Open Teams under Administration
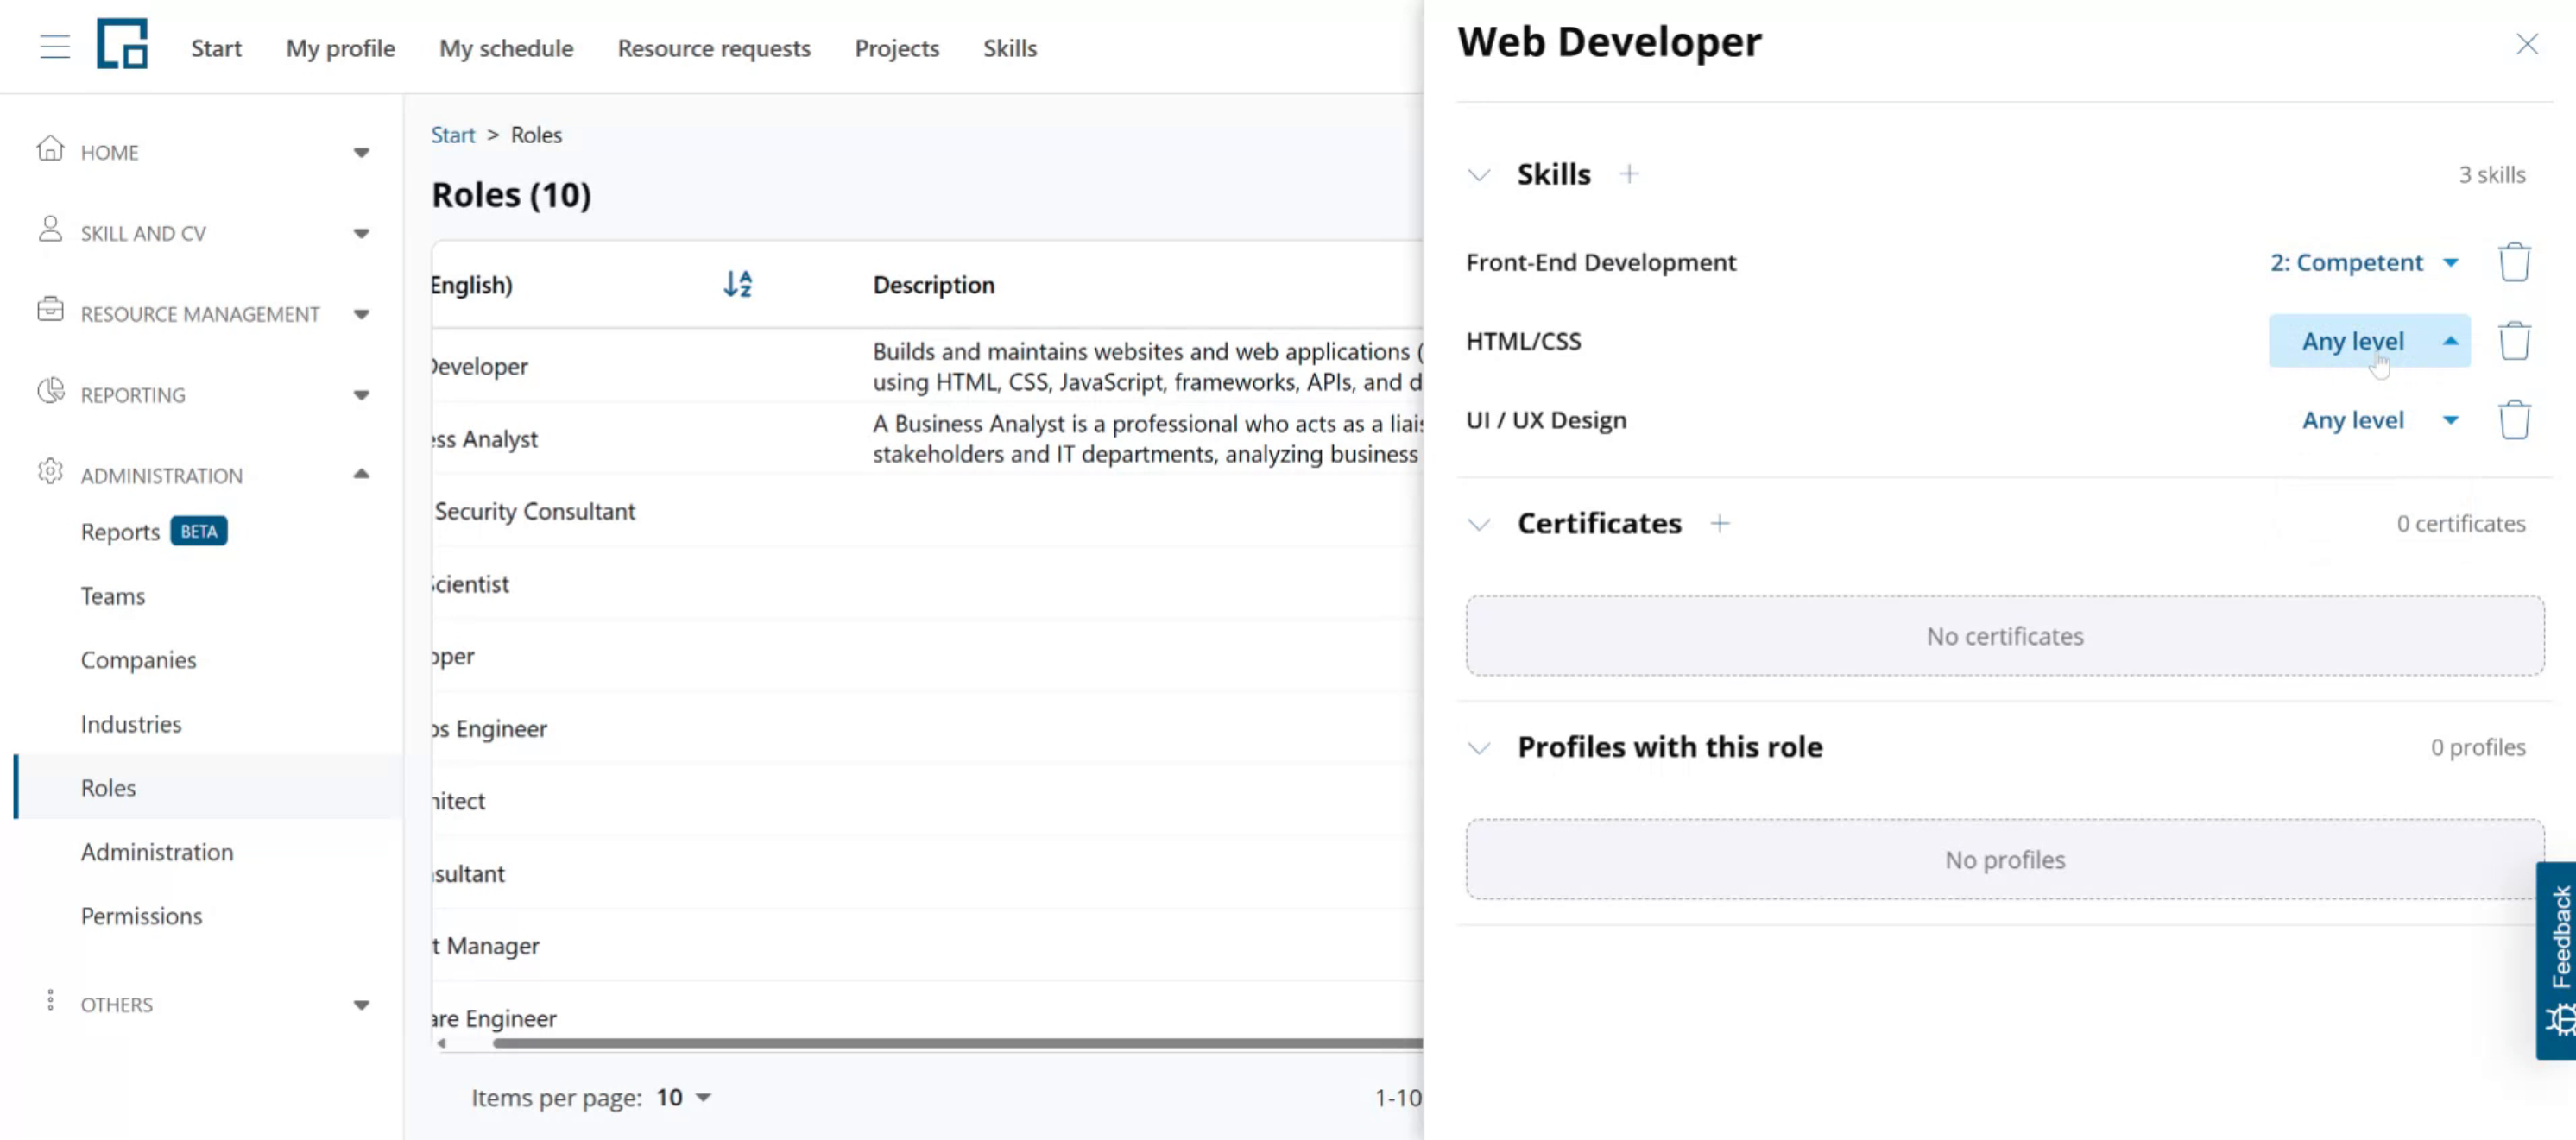 pos(113,596)
